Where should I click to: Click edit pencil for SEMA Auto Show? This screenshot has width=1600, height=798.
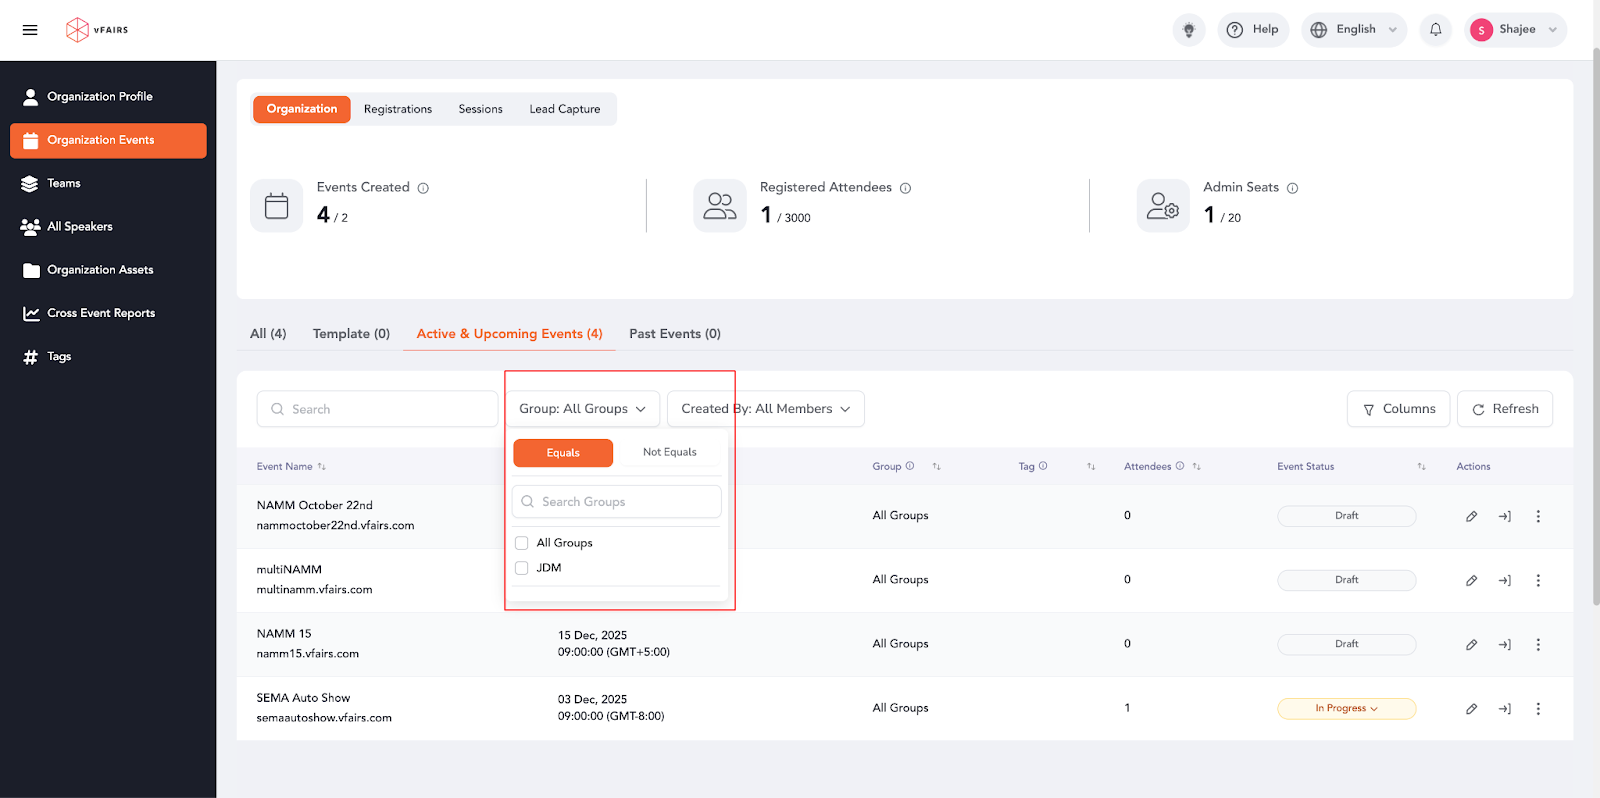1471,709
